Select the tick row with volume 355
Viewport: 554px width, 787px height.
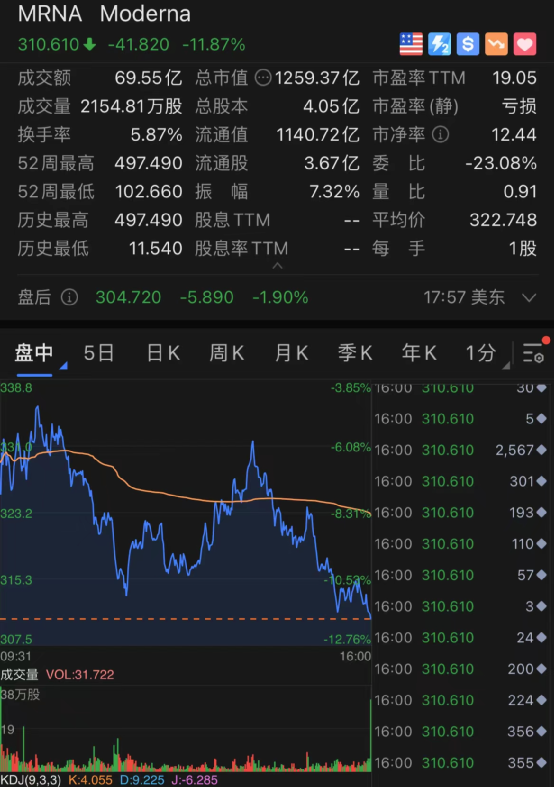[x=461, y=763]
